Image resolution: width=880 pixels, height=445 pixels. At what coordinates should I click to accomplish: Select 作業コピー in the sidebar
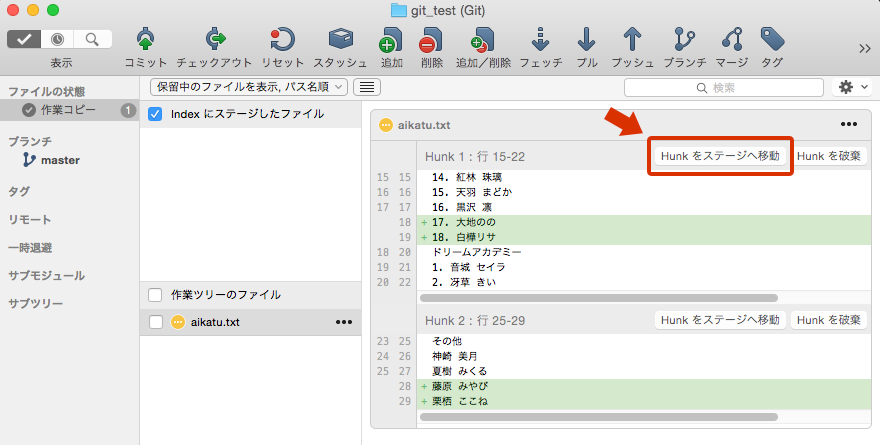click(70, 110)
